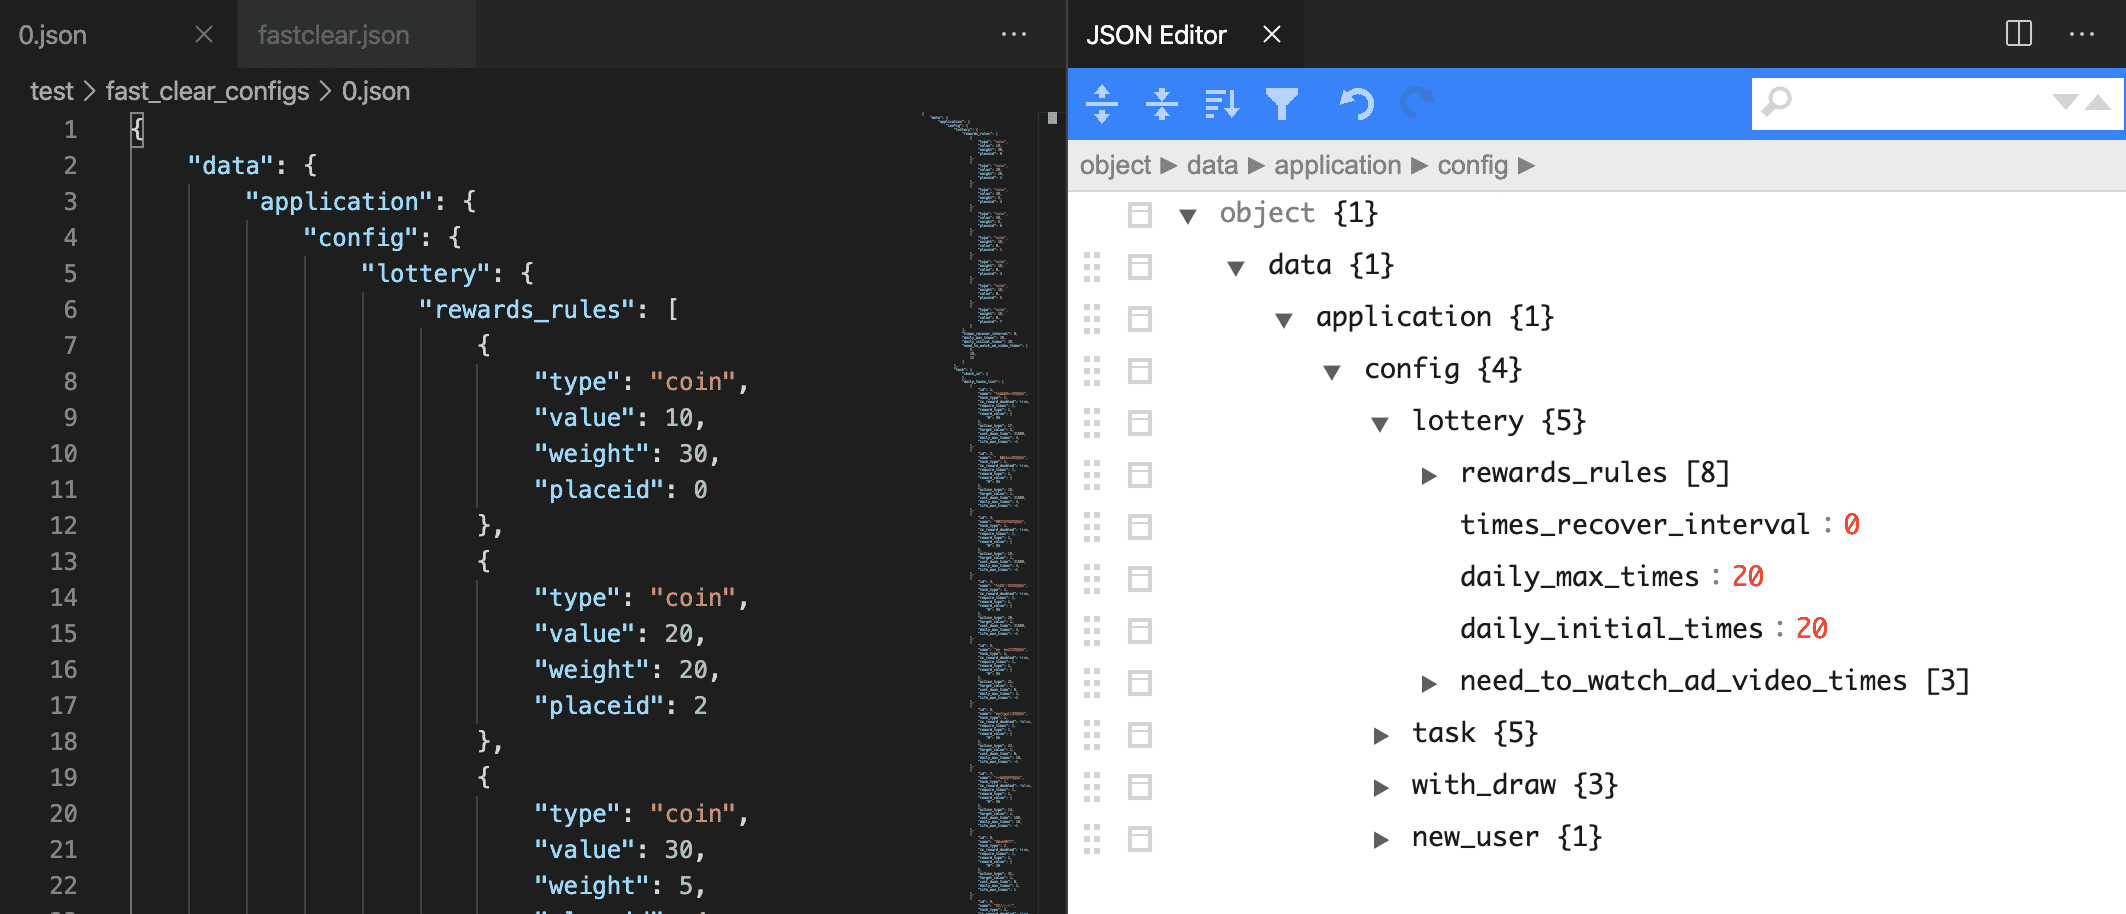The image size is (2126, 914).
Task: Expand the rewards_rules array
Action: pyautogui.click(x=1429, y=476)
